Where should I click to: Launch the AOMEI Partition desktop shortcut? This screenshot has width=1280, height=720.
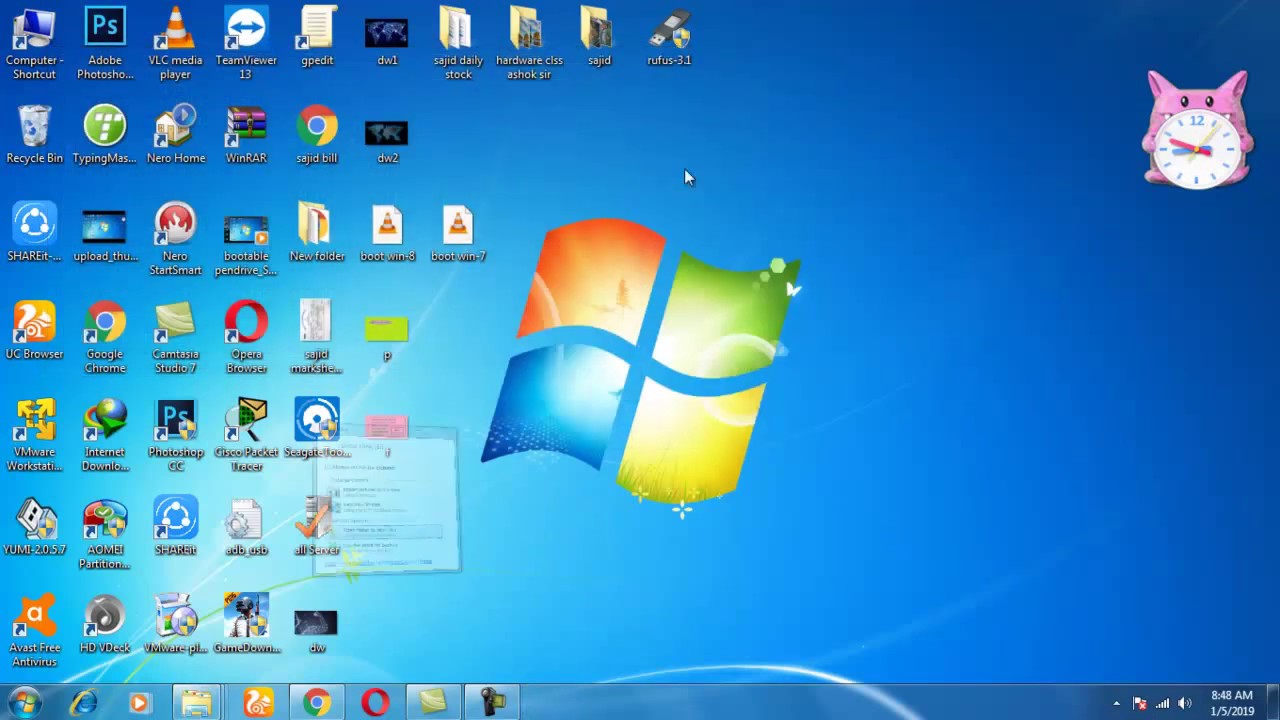tap(105, 534)
